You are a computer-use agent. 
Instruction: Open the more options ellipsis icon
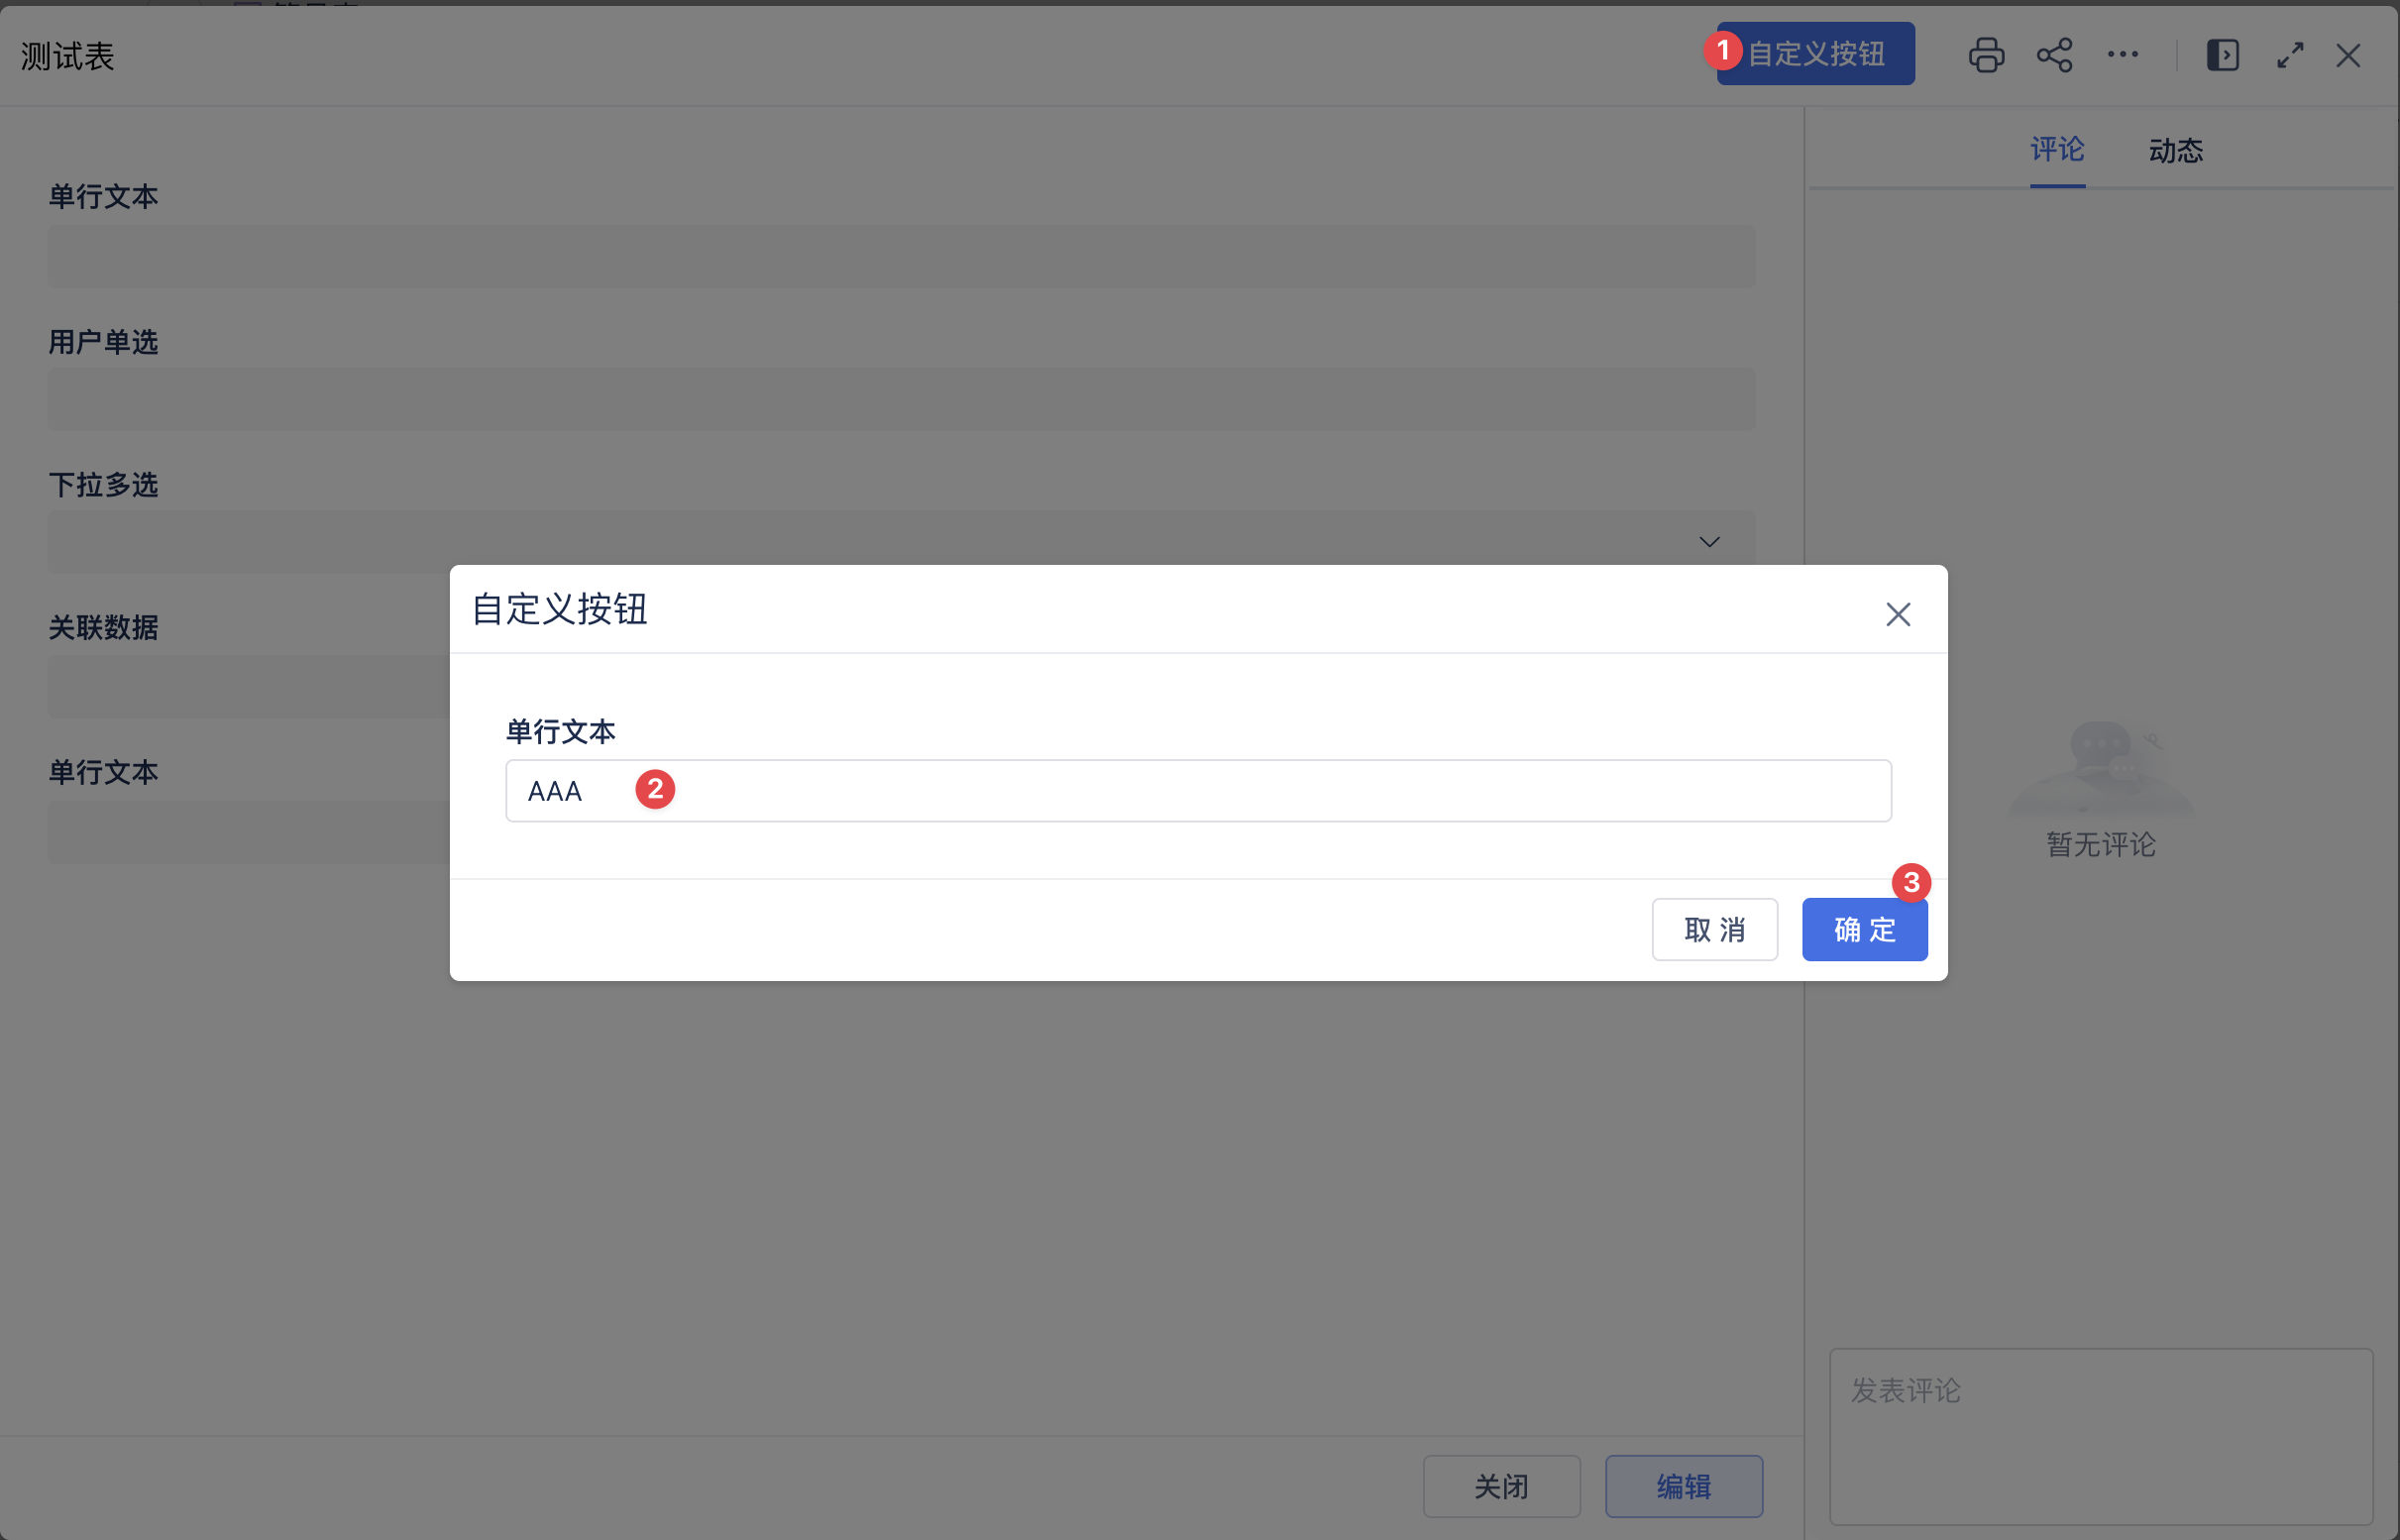[x=2124, y=55]
